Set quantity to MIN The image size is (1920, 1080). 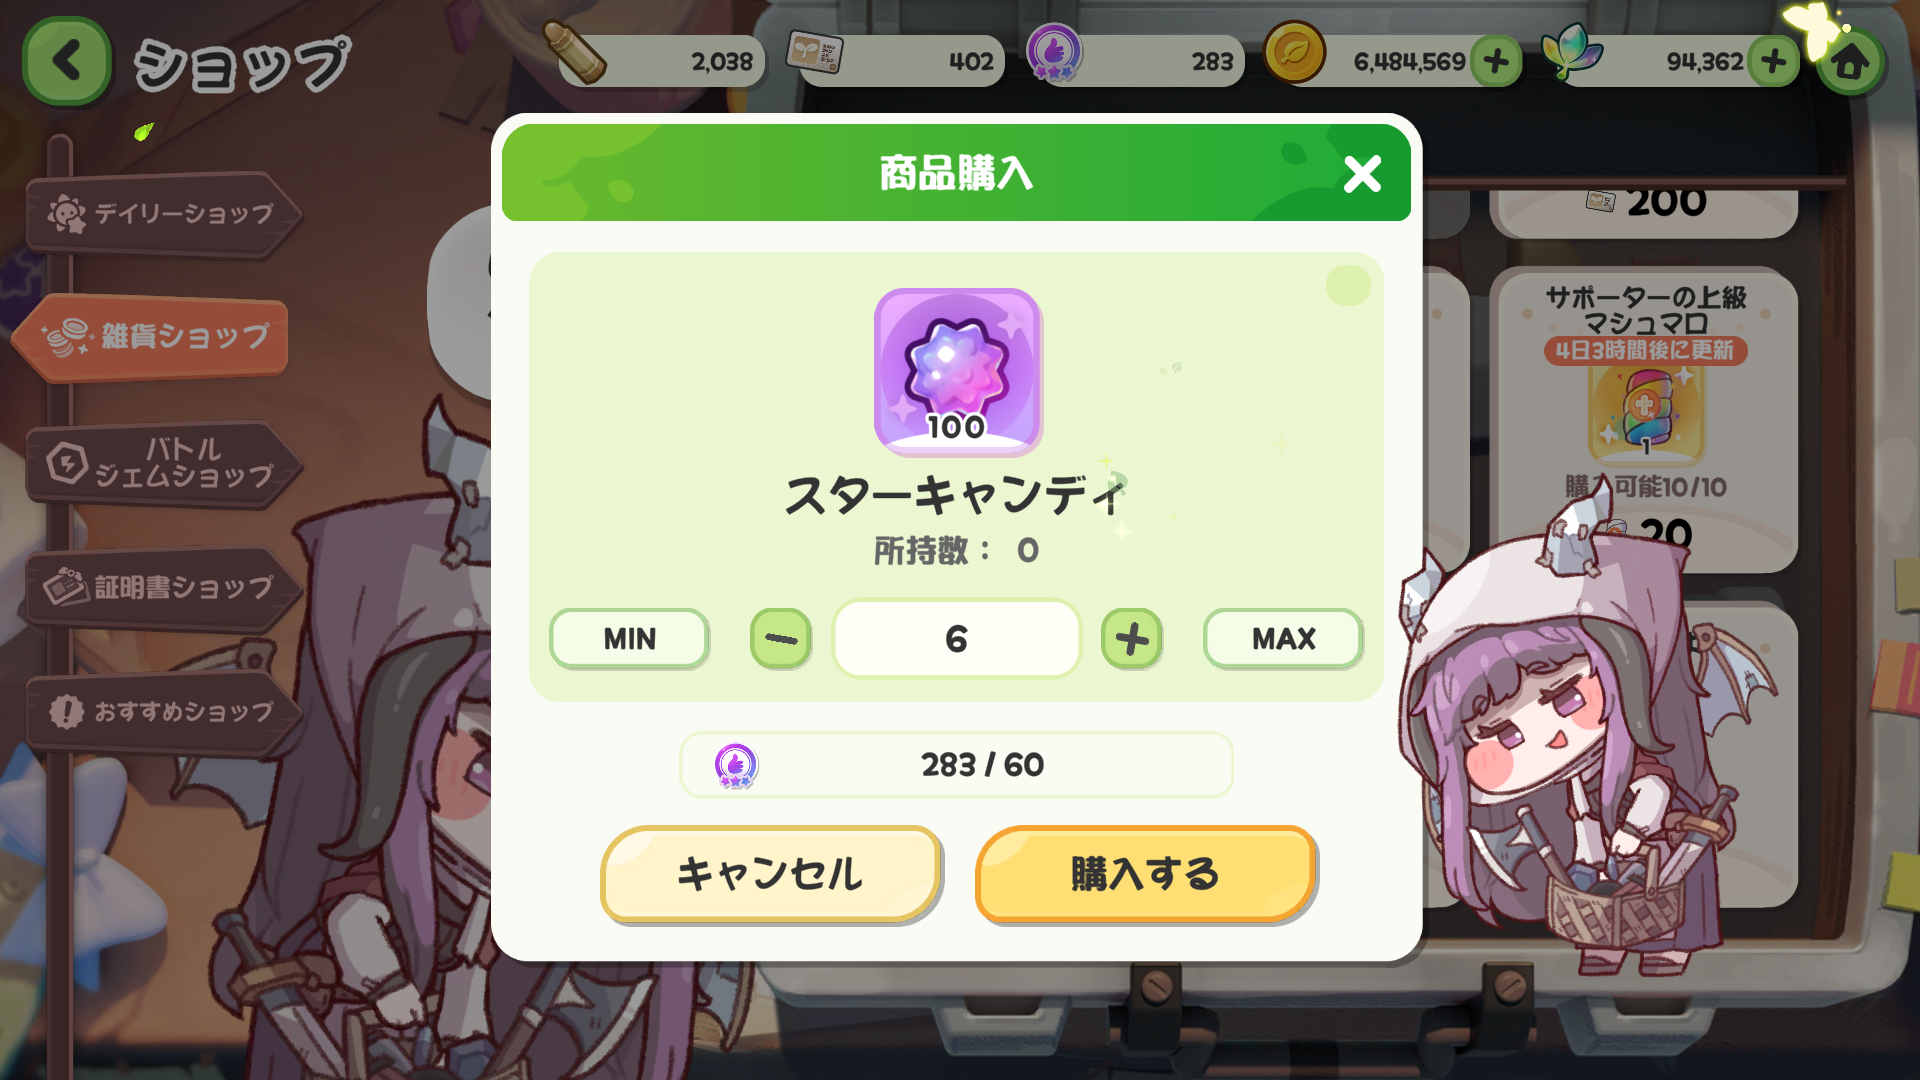tap(629, 638)
